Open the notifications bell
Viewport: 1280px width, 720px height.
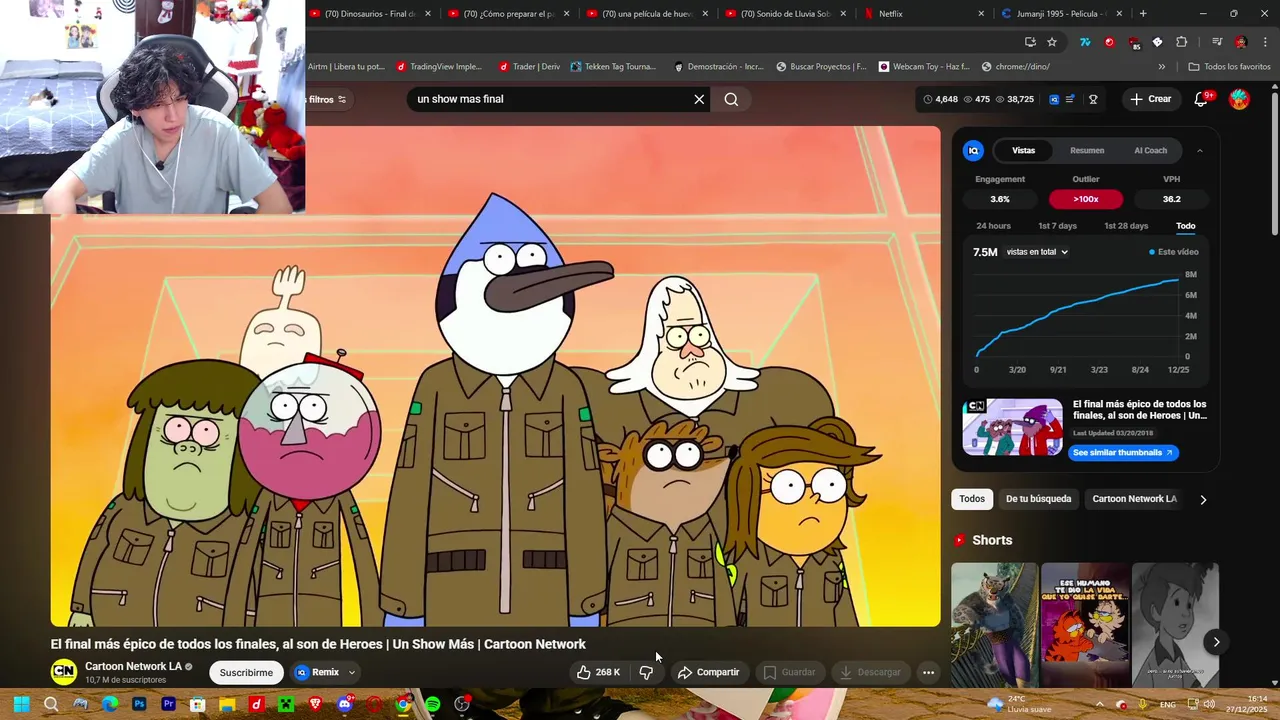(1202, 99)
